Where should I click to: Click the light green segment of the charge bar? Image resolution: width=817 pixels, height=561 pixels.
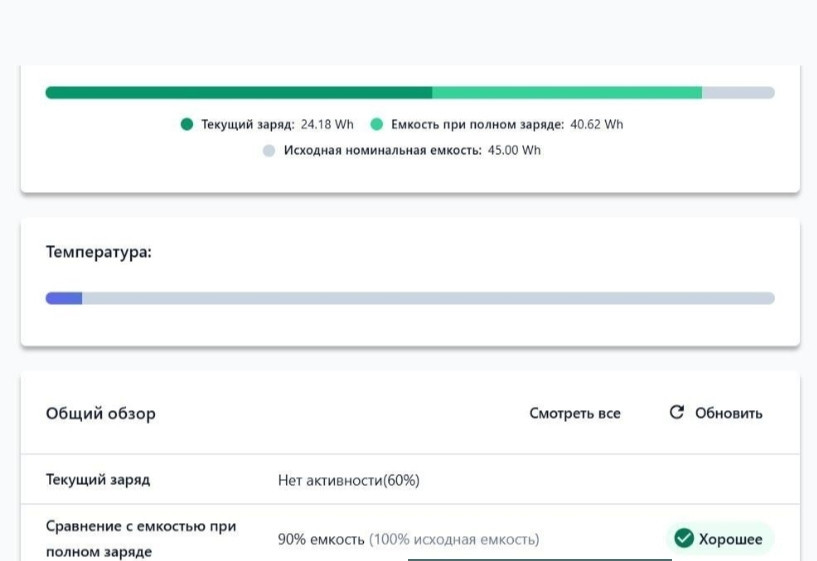pyautogui.click(x=567, y=93)
